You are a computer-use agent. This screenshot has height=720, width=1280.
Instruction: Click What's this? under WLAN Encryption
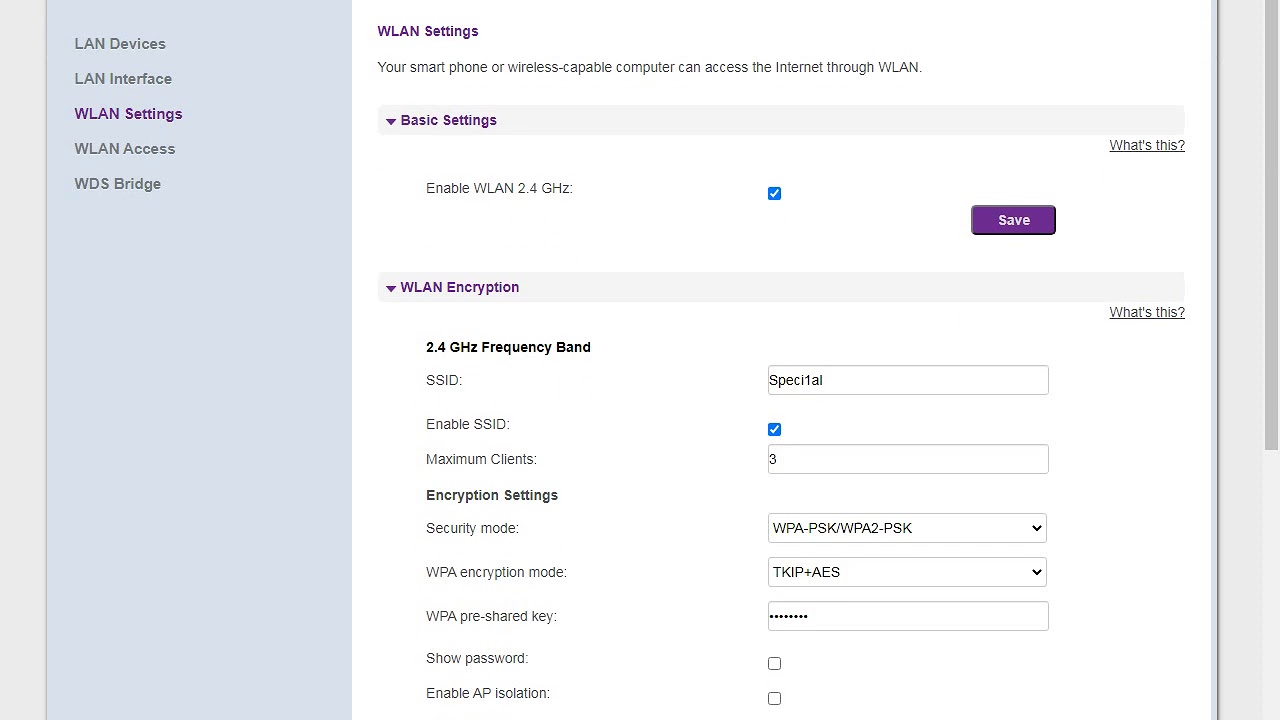(1147, 312)
